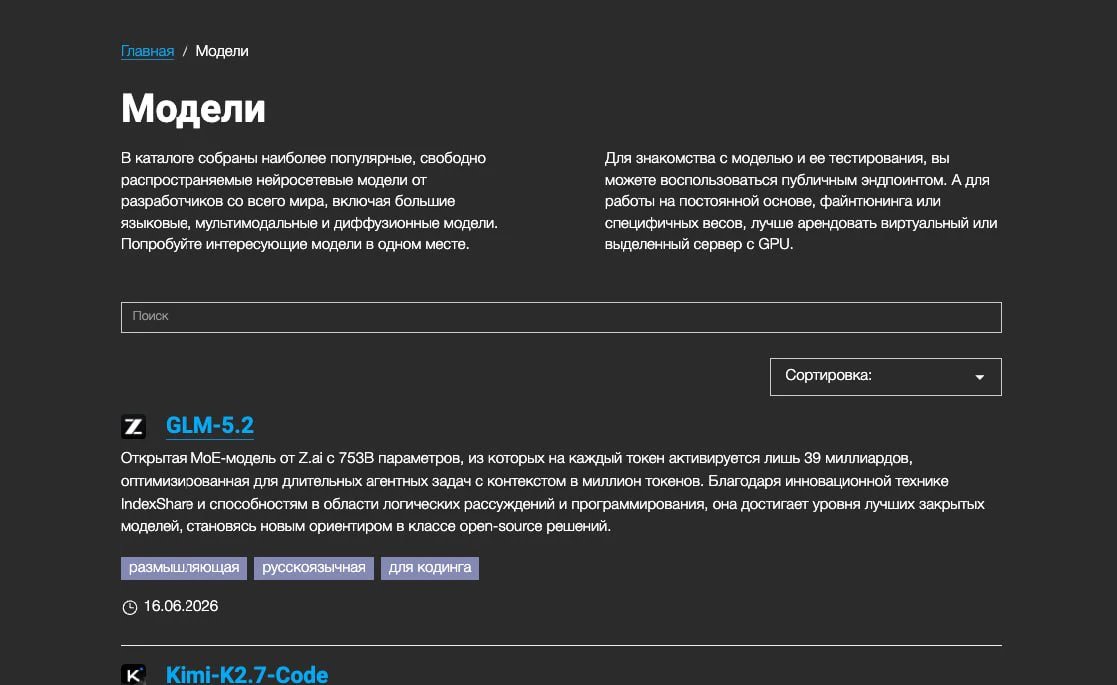
Task: Focus the Поиск search field
Action: coord(561,317)
